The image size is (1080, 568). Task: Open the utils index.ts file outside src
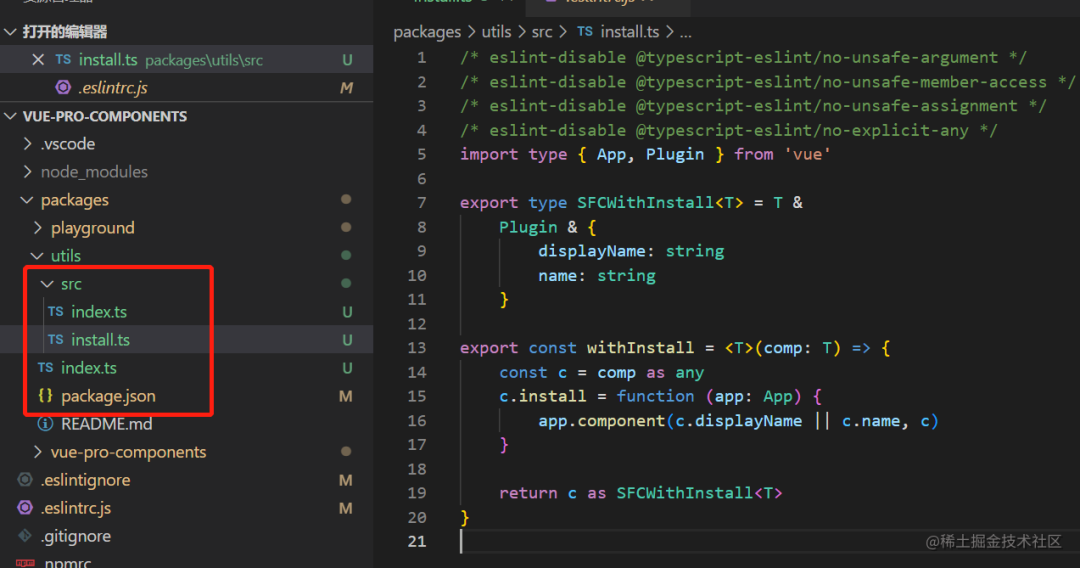[88, 368]
